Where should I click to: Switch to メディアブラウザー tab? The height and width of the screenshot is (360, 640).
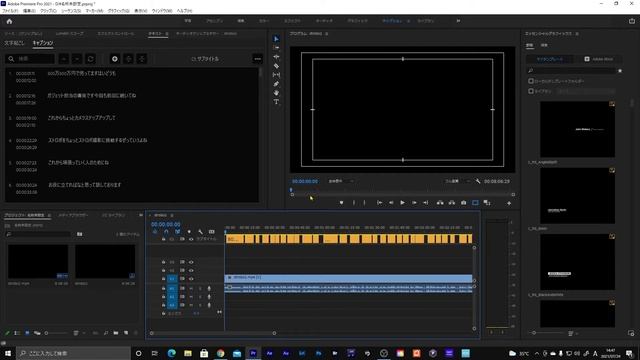(x=73, y=215)
